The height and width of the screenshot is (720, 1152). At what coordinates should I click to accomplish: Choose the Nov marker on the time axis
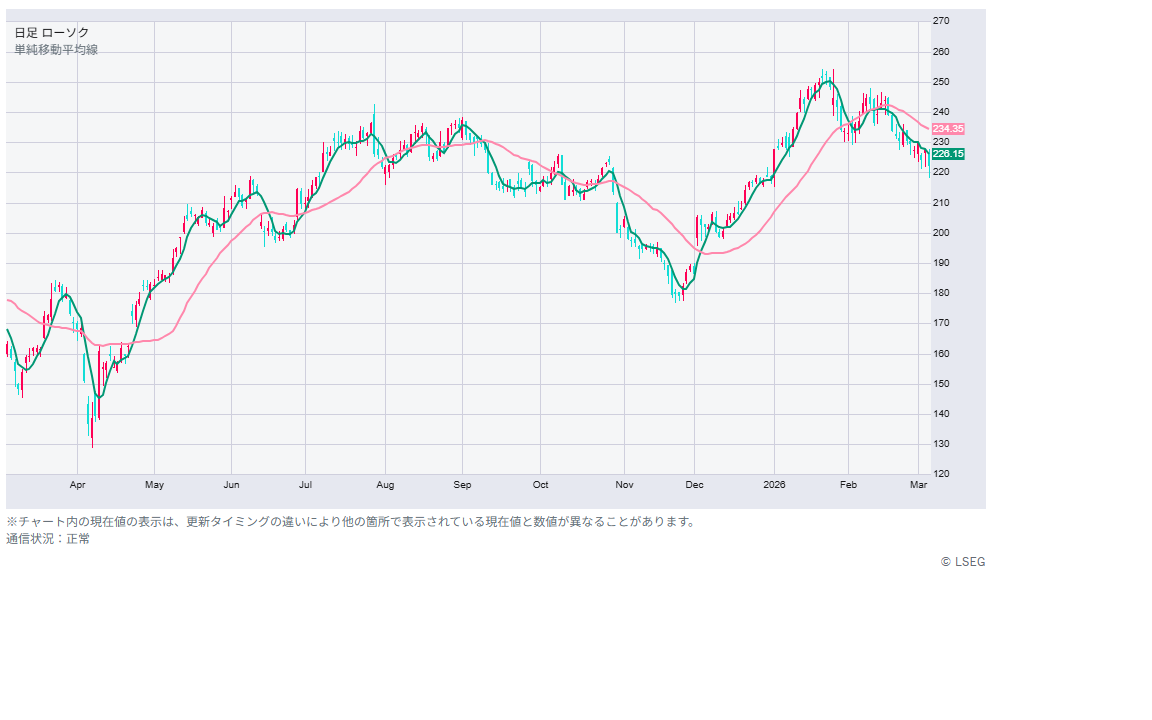click(x=624, y=485)
